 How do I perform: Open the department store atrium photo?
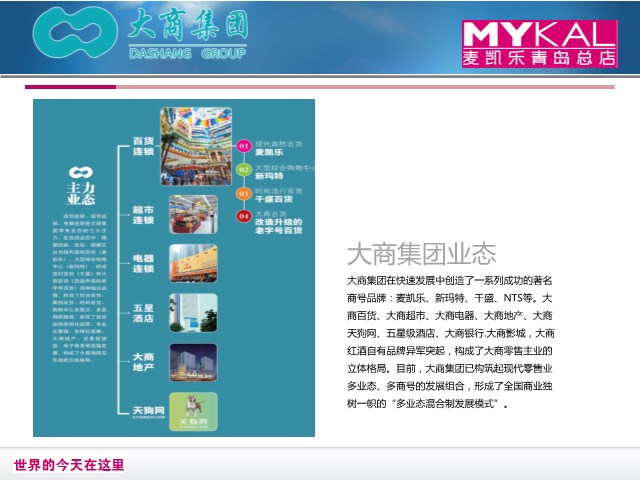pyautogui.click(x=196, y=147)
